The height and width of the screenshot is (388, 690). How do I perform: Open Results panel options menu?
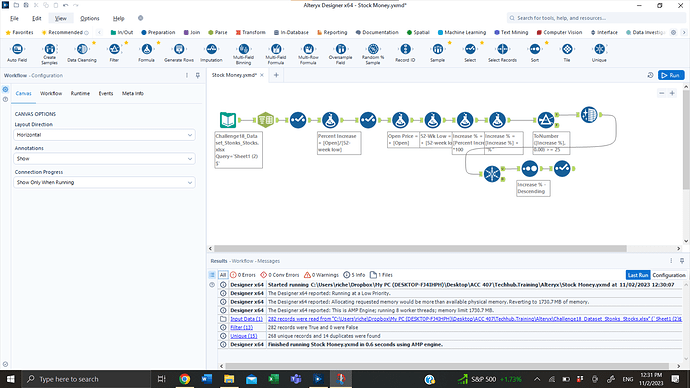[x=671, y=261]
